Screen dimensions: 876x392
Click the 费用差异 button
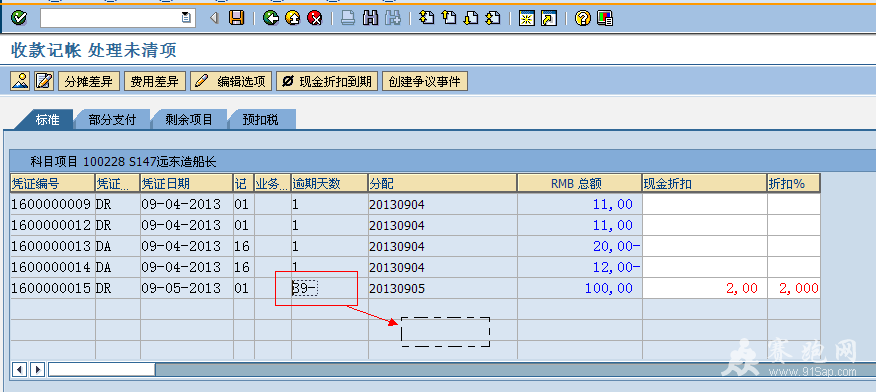pos(154,81)
